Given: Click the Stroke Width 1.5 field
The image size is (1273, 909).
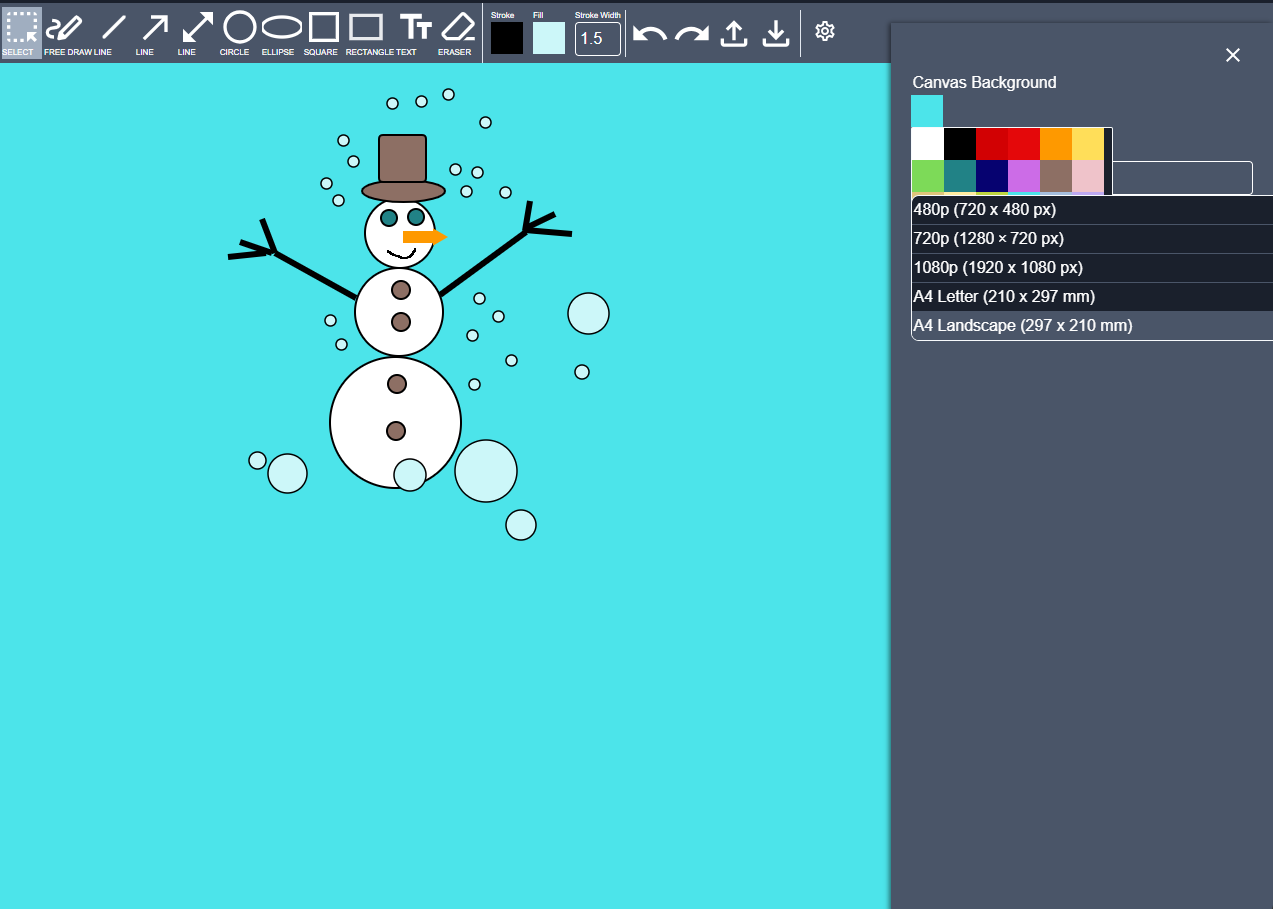Looking at the screenshot, I should (x=598, y=39).
